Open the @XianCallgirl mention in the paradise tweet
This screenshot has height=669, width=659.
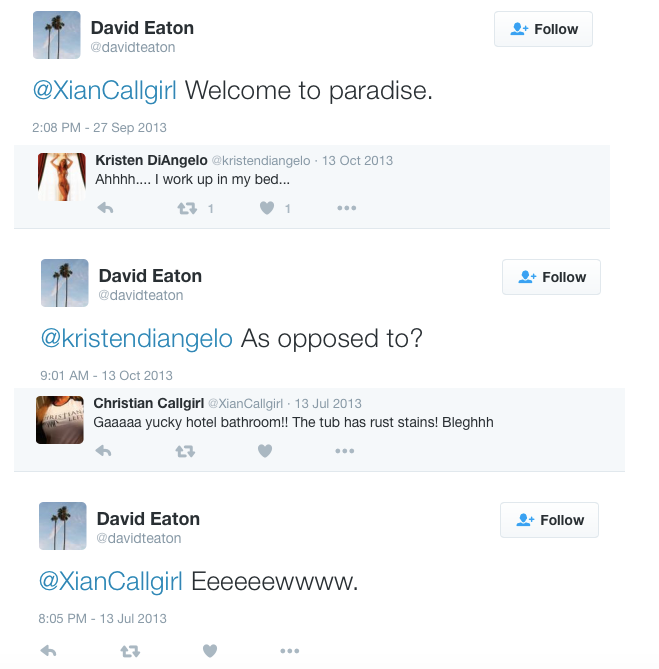pos(105,90)
